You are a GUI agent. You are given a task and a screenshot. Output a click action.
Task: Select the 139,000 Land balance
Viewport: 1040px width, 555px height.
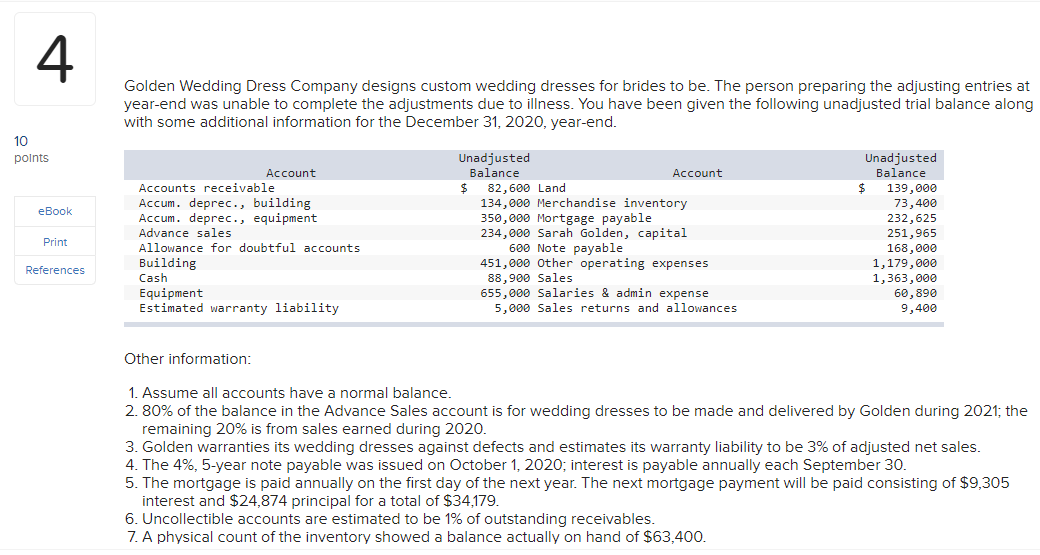click(912, 188)
